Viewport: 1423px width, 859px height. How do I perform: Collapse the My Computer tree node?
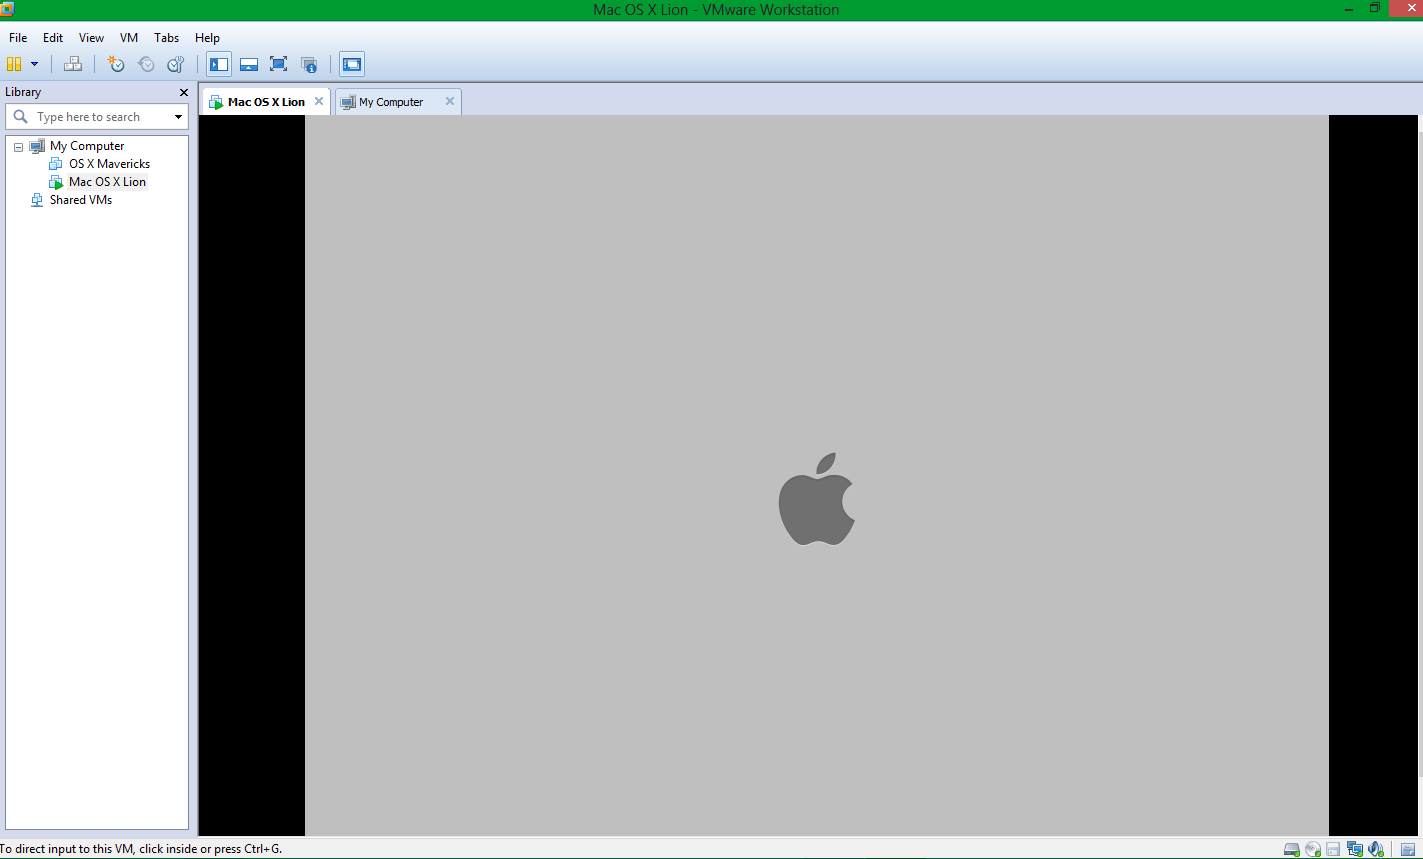(18, 147)
